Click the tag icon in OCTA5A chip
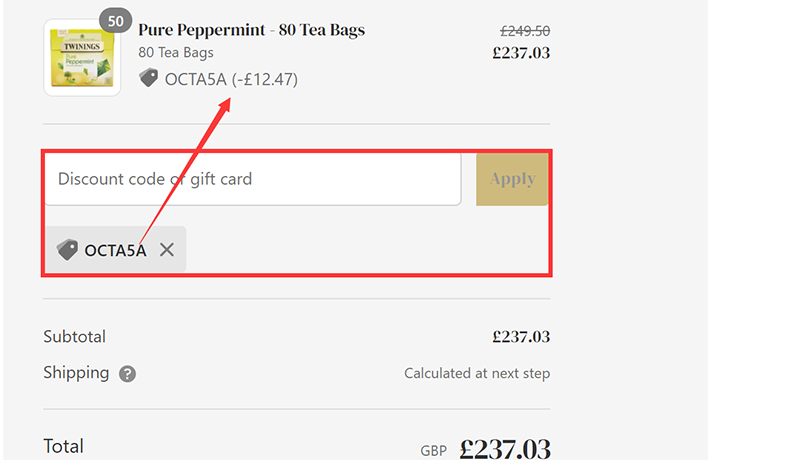Image resolution: width=800 pixels, height=460 pixels. coord(67,250)
